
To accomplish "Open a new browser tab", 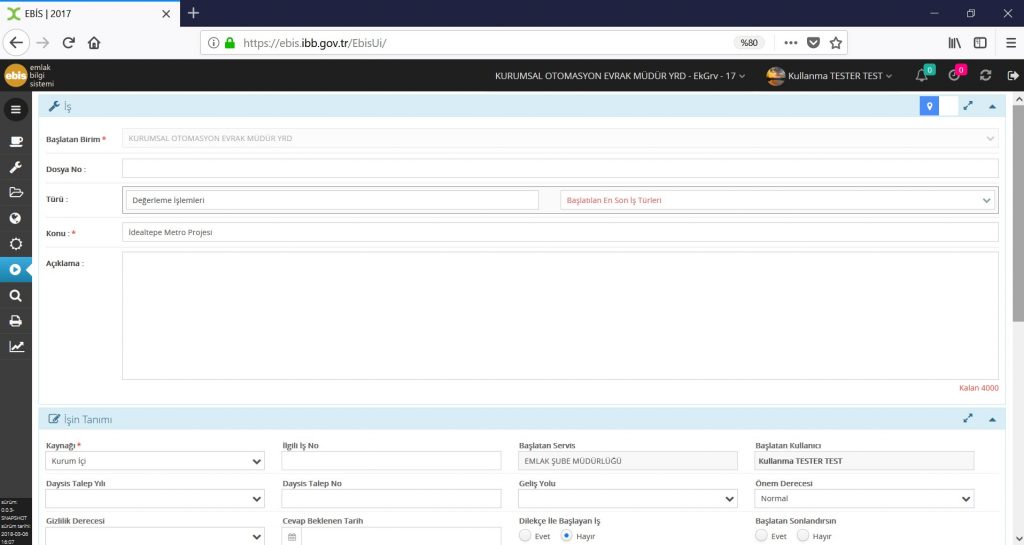I will tap(193, 13).
